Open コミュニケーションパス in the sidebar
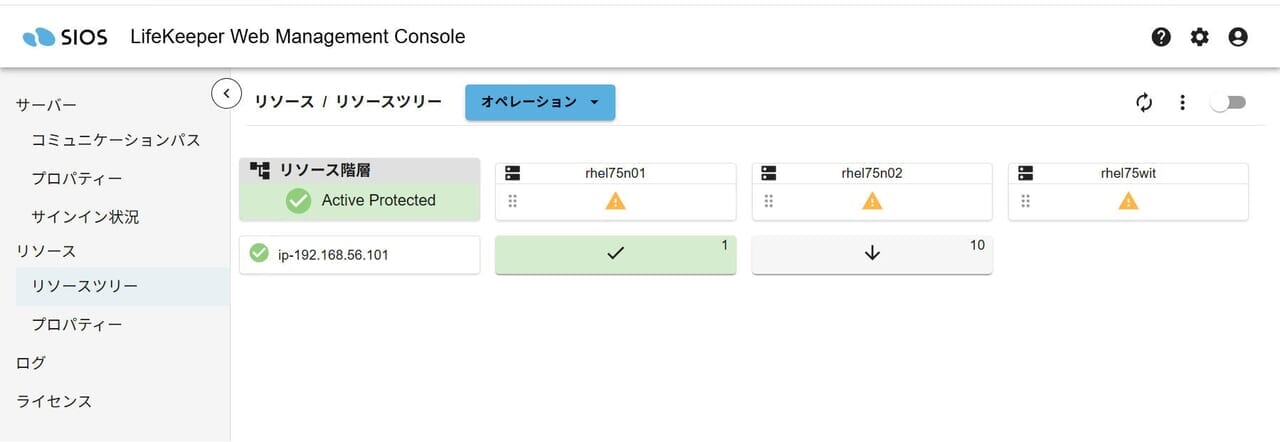The width and height of the screenshot is (1280, 442). (x=116, y=140)
